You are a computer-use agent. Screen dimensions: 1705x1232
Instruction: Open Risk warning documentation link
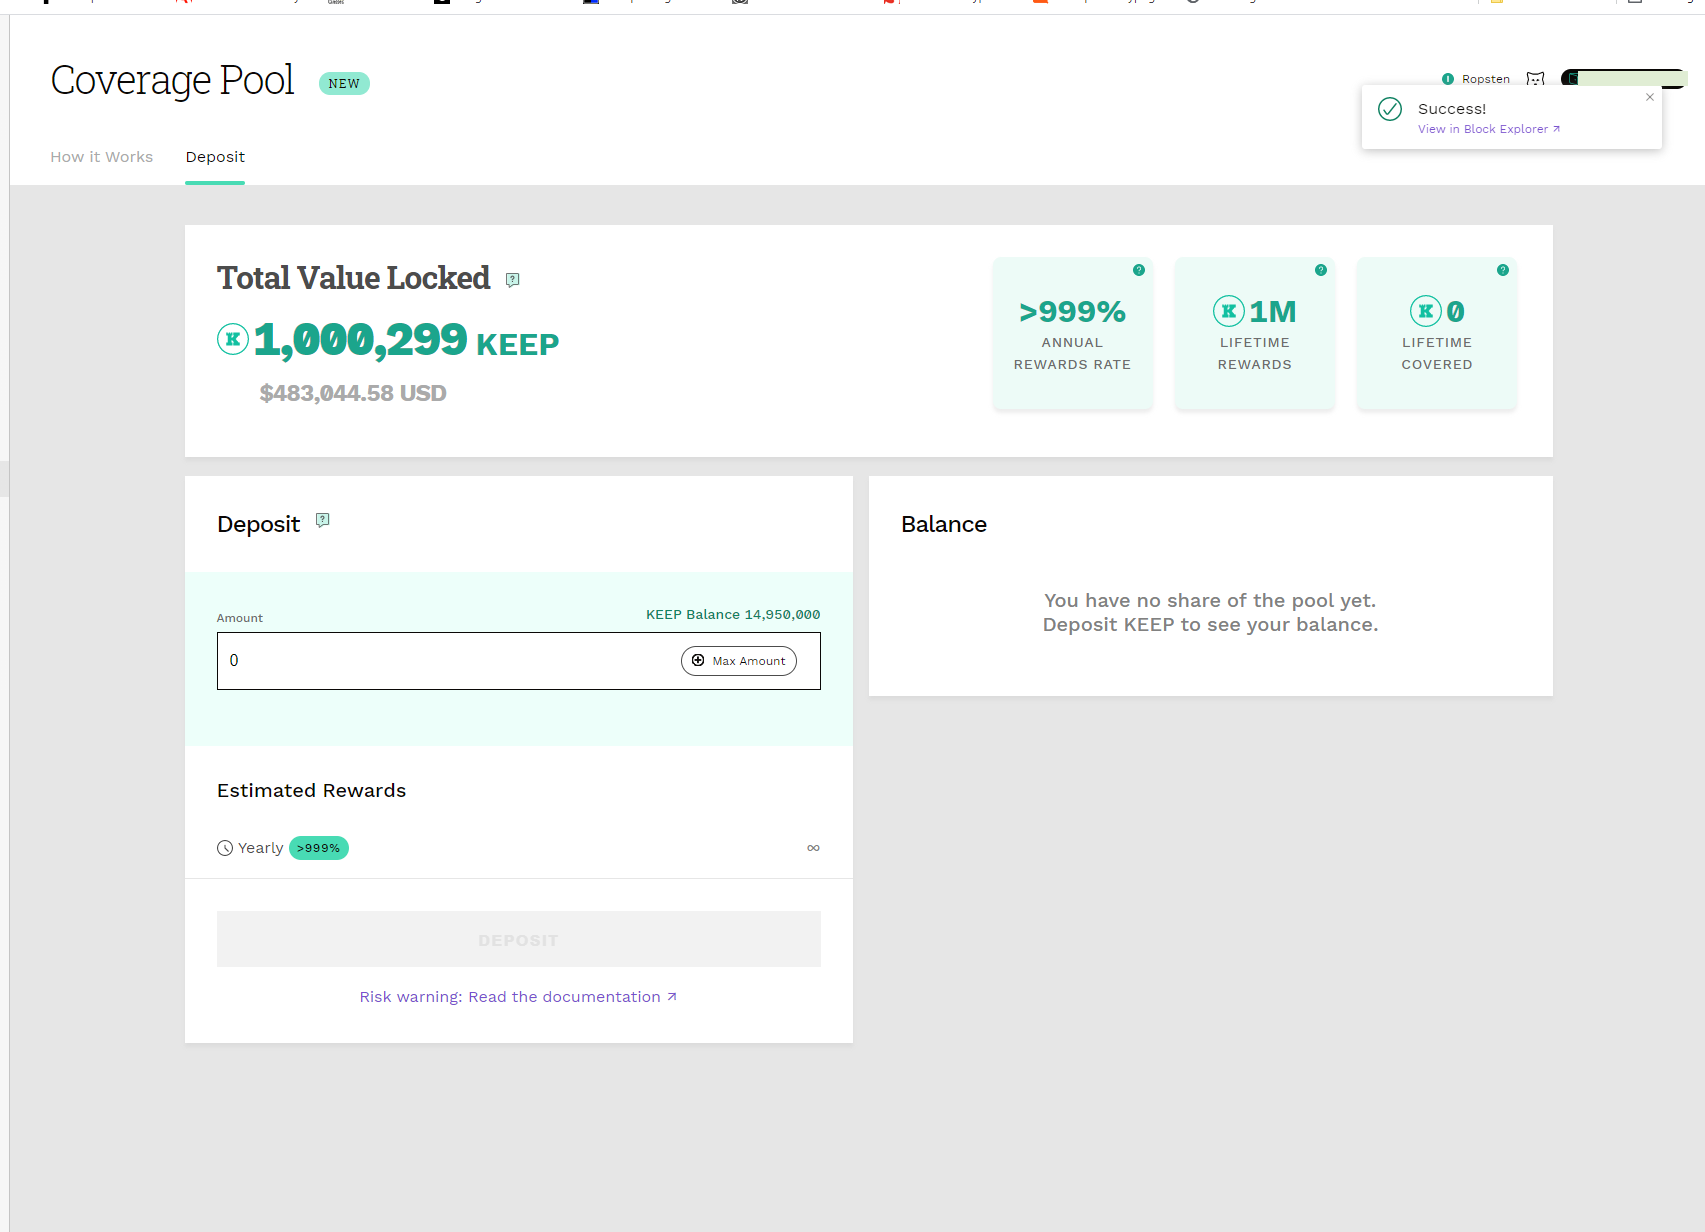519,997
